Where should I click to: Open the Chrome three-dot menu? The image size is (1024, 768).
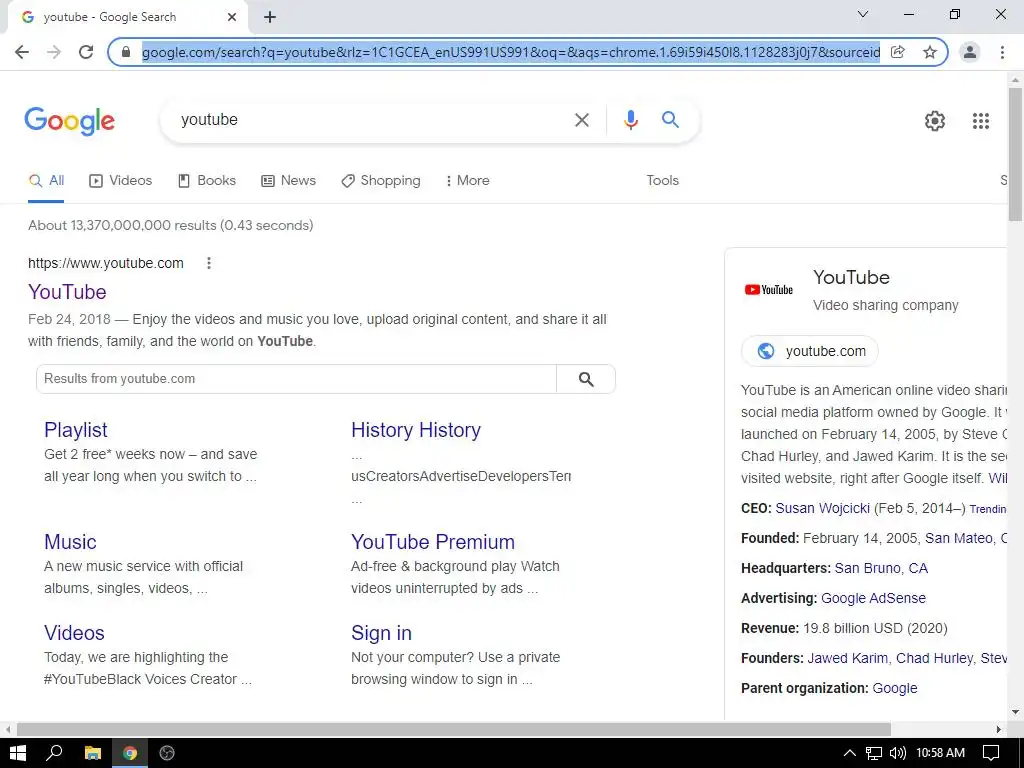[1002, 52]
